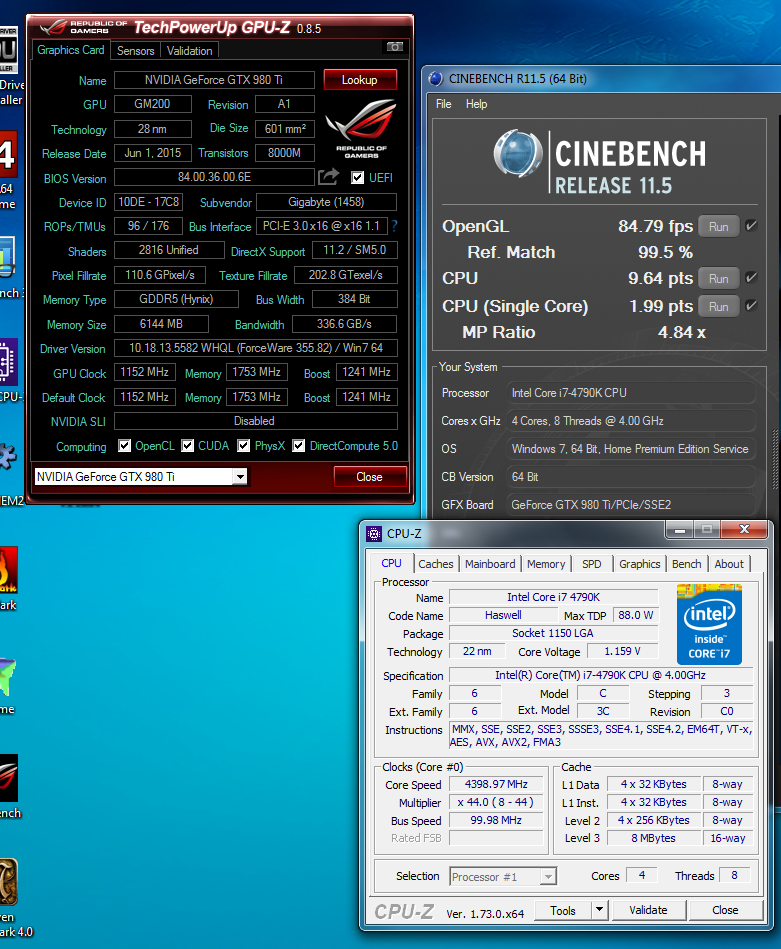Toggle the DirectCompute 5.0 checkbox
Viewport: 781px width, 949px height.
click(298, 446)
